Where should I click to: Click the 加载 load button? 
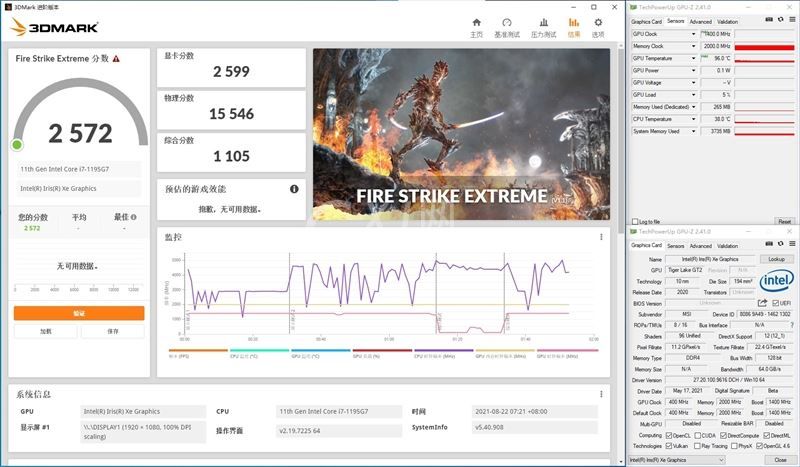pos(46,331)
